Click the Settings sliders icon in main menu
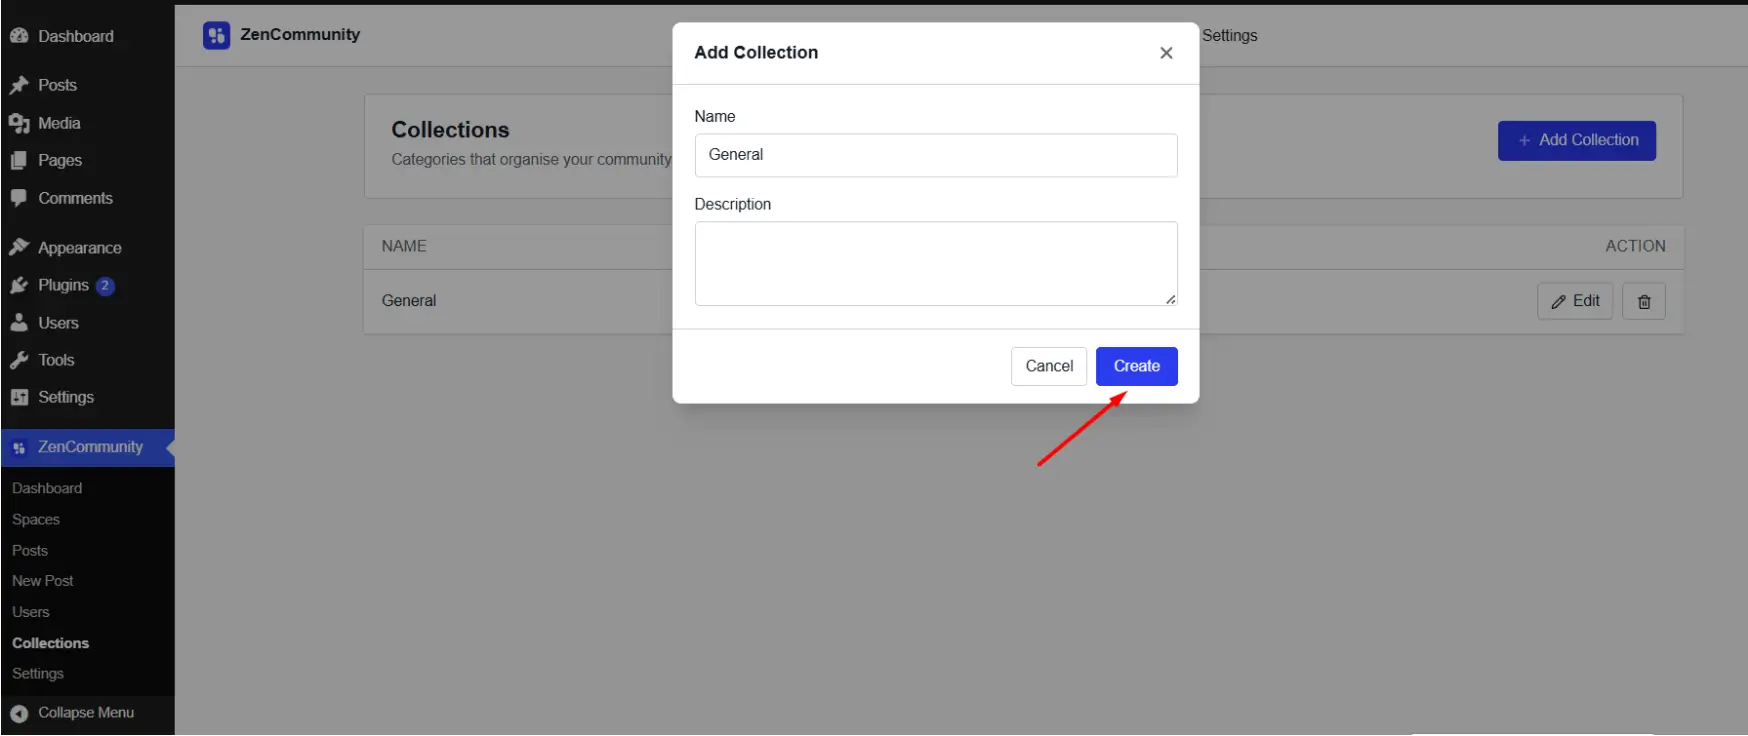The image size is (1748, 736). tap(19, 397)
